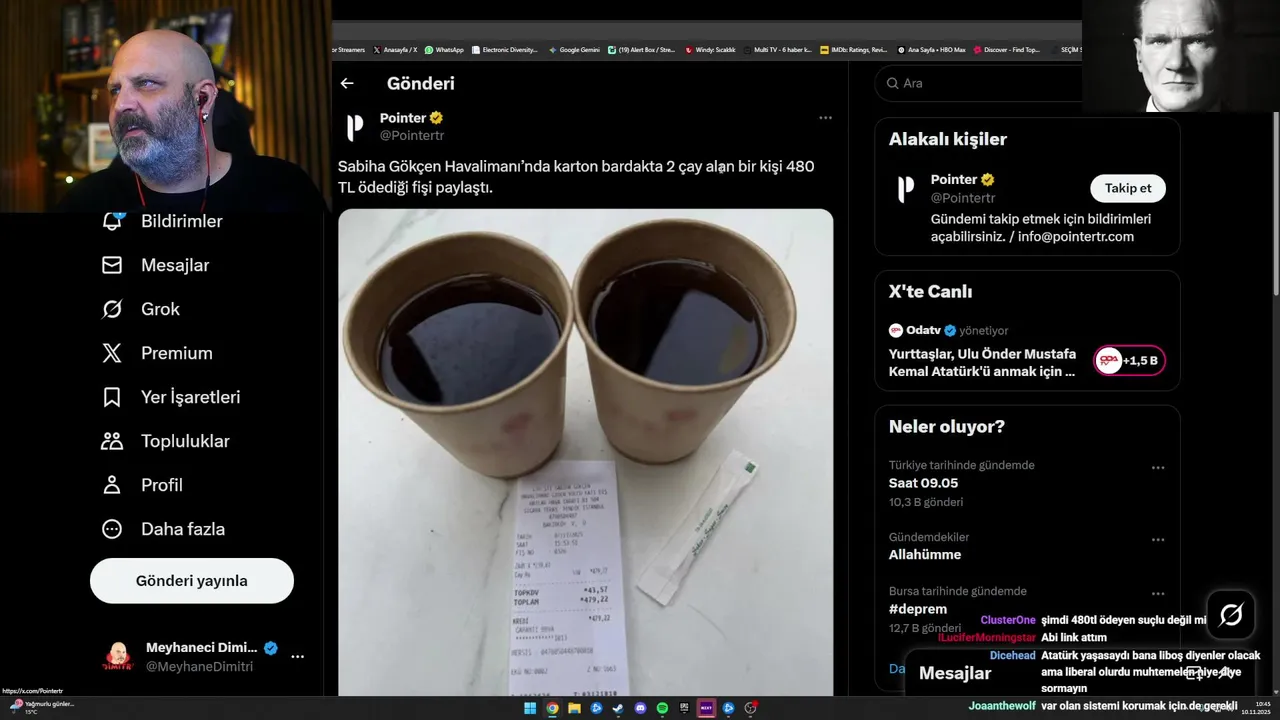
Task: Open the tea cups photo
Action: (x=585, y=452)
